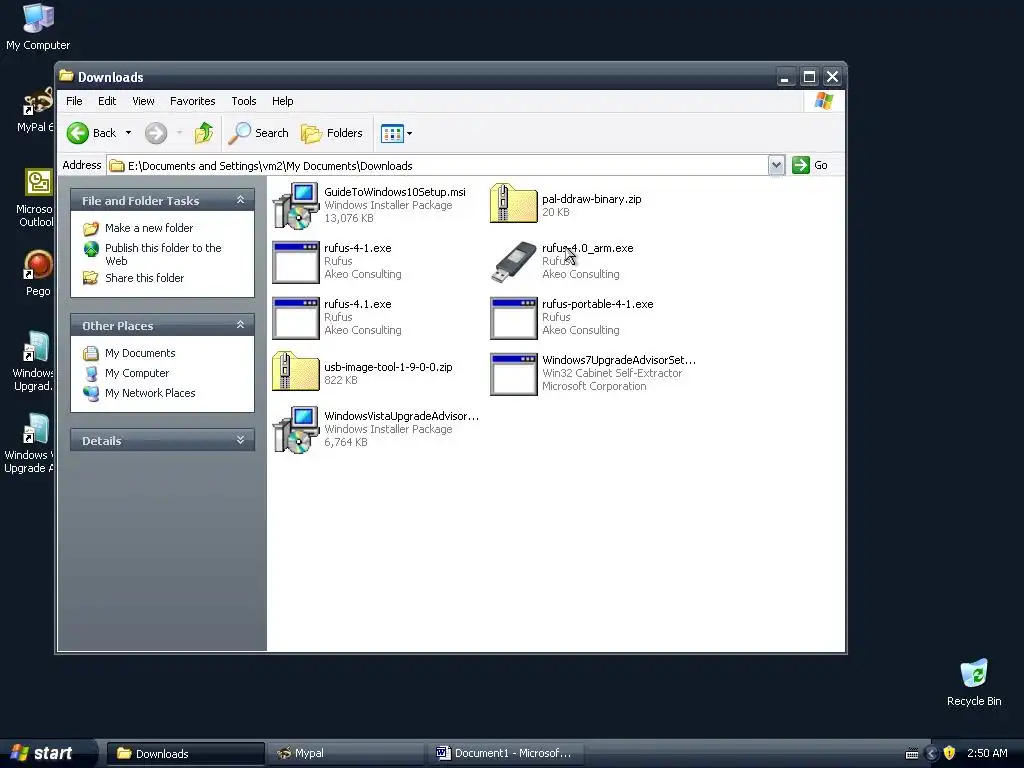
Task: Click the Forward arrow icon
Action: [x=155, y=133]
